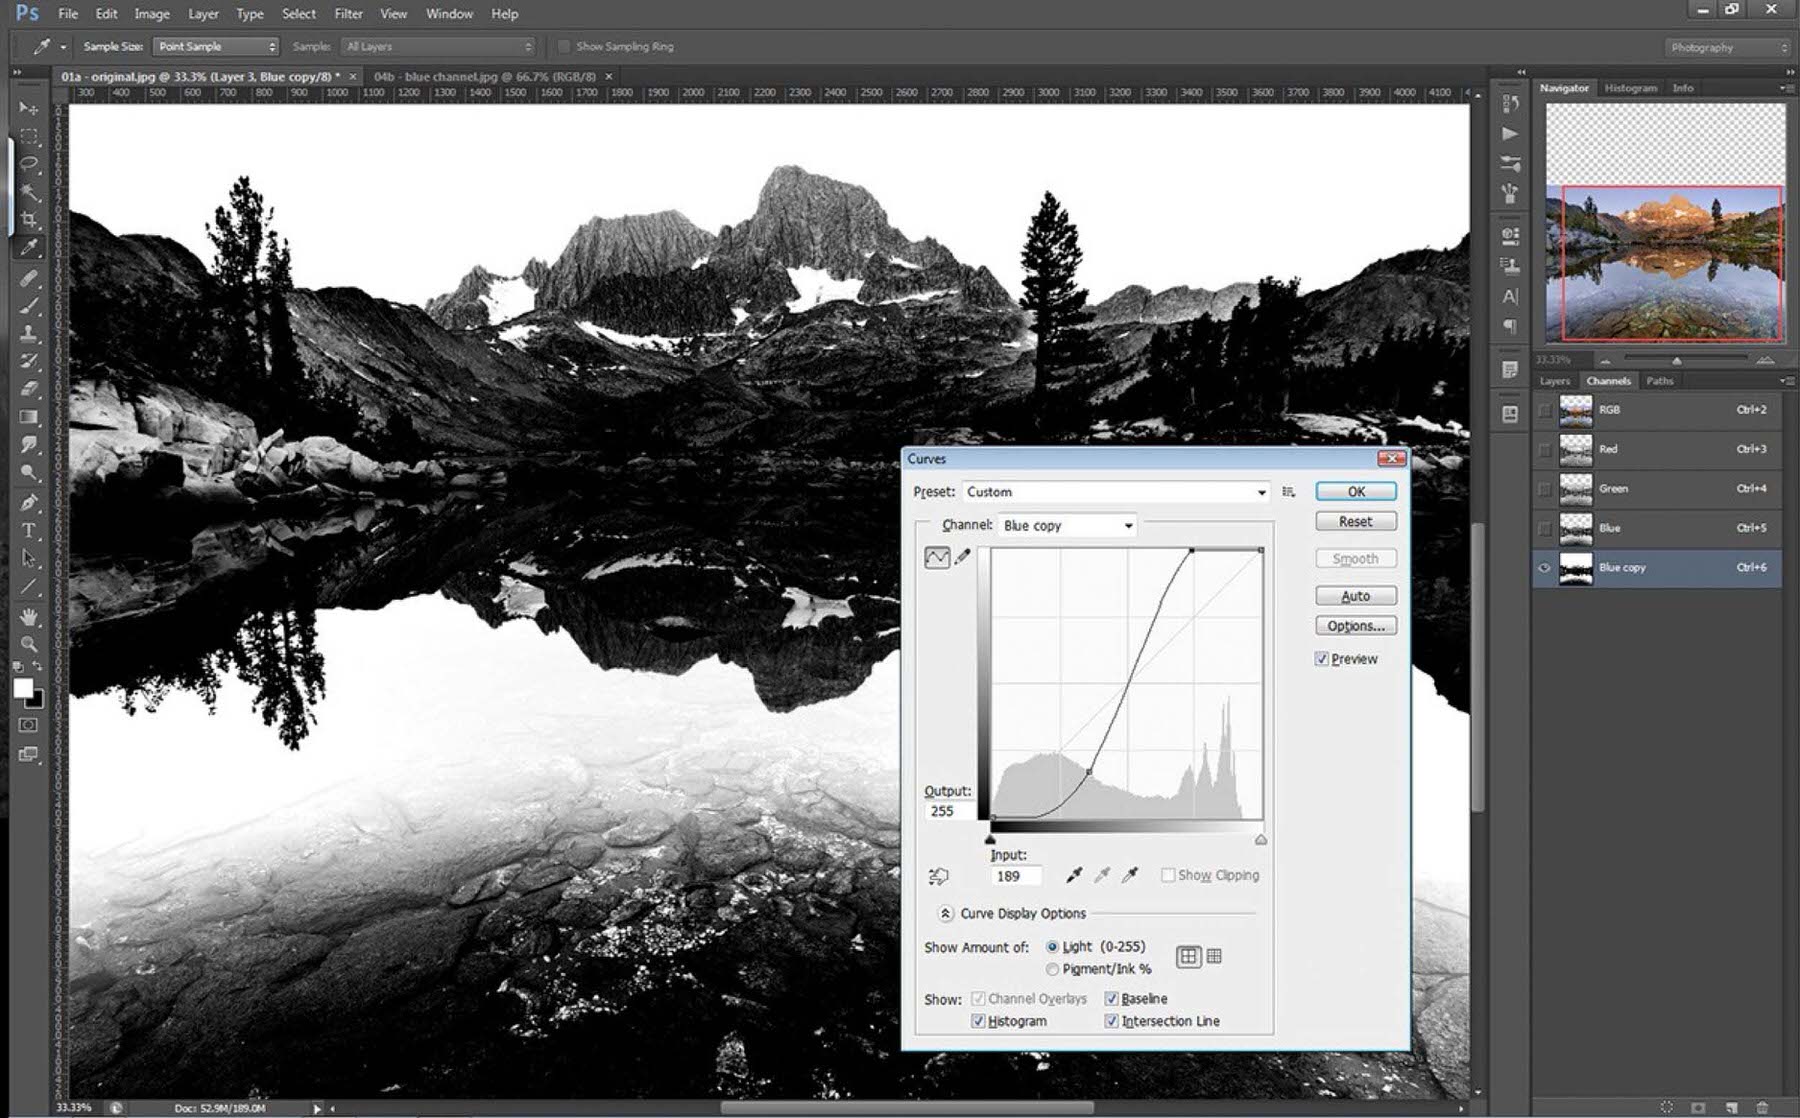1800x1118 pixels.
Task: Select the Zoom tool
Action: click(x=28, y=644)
